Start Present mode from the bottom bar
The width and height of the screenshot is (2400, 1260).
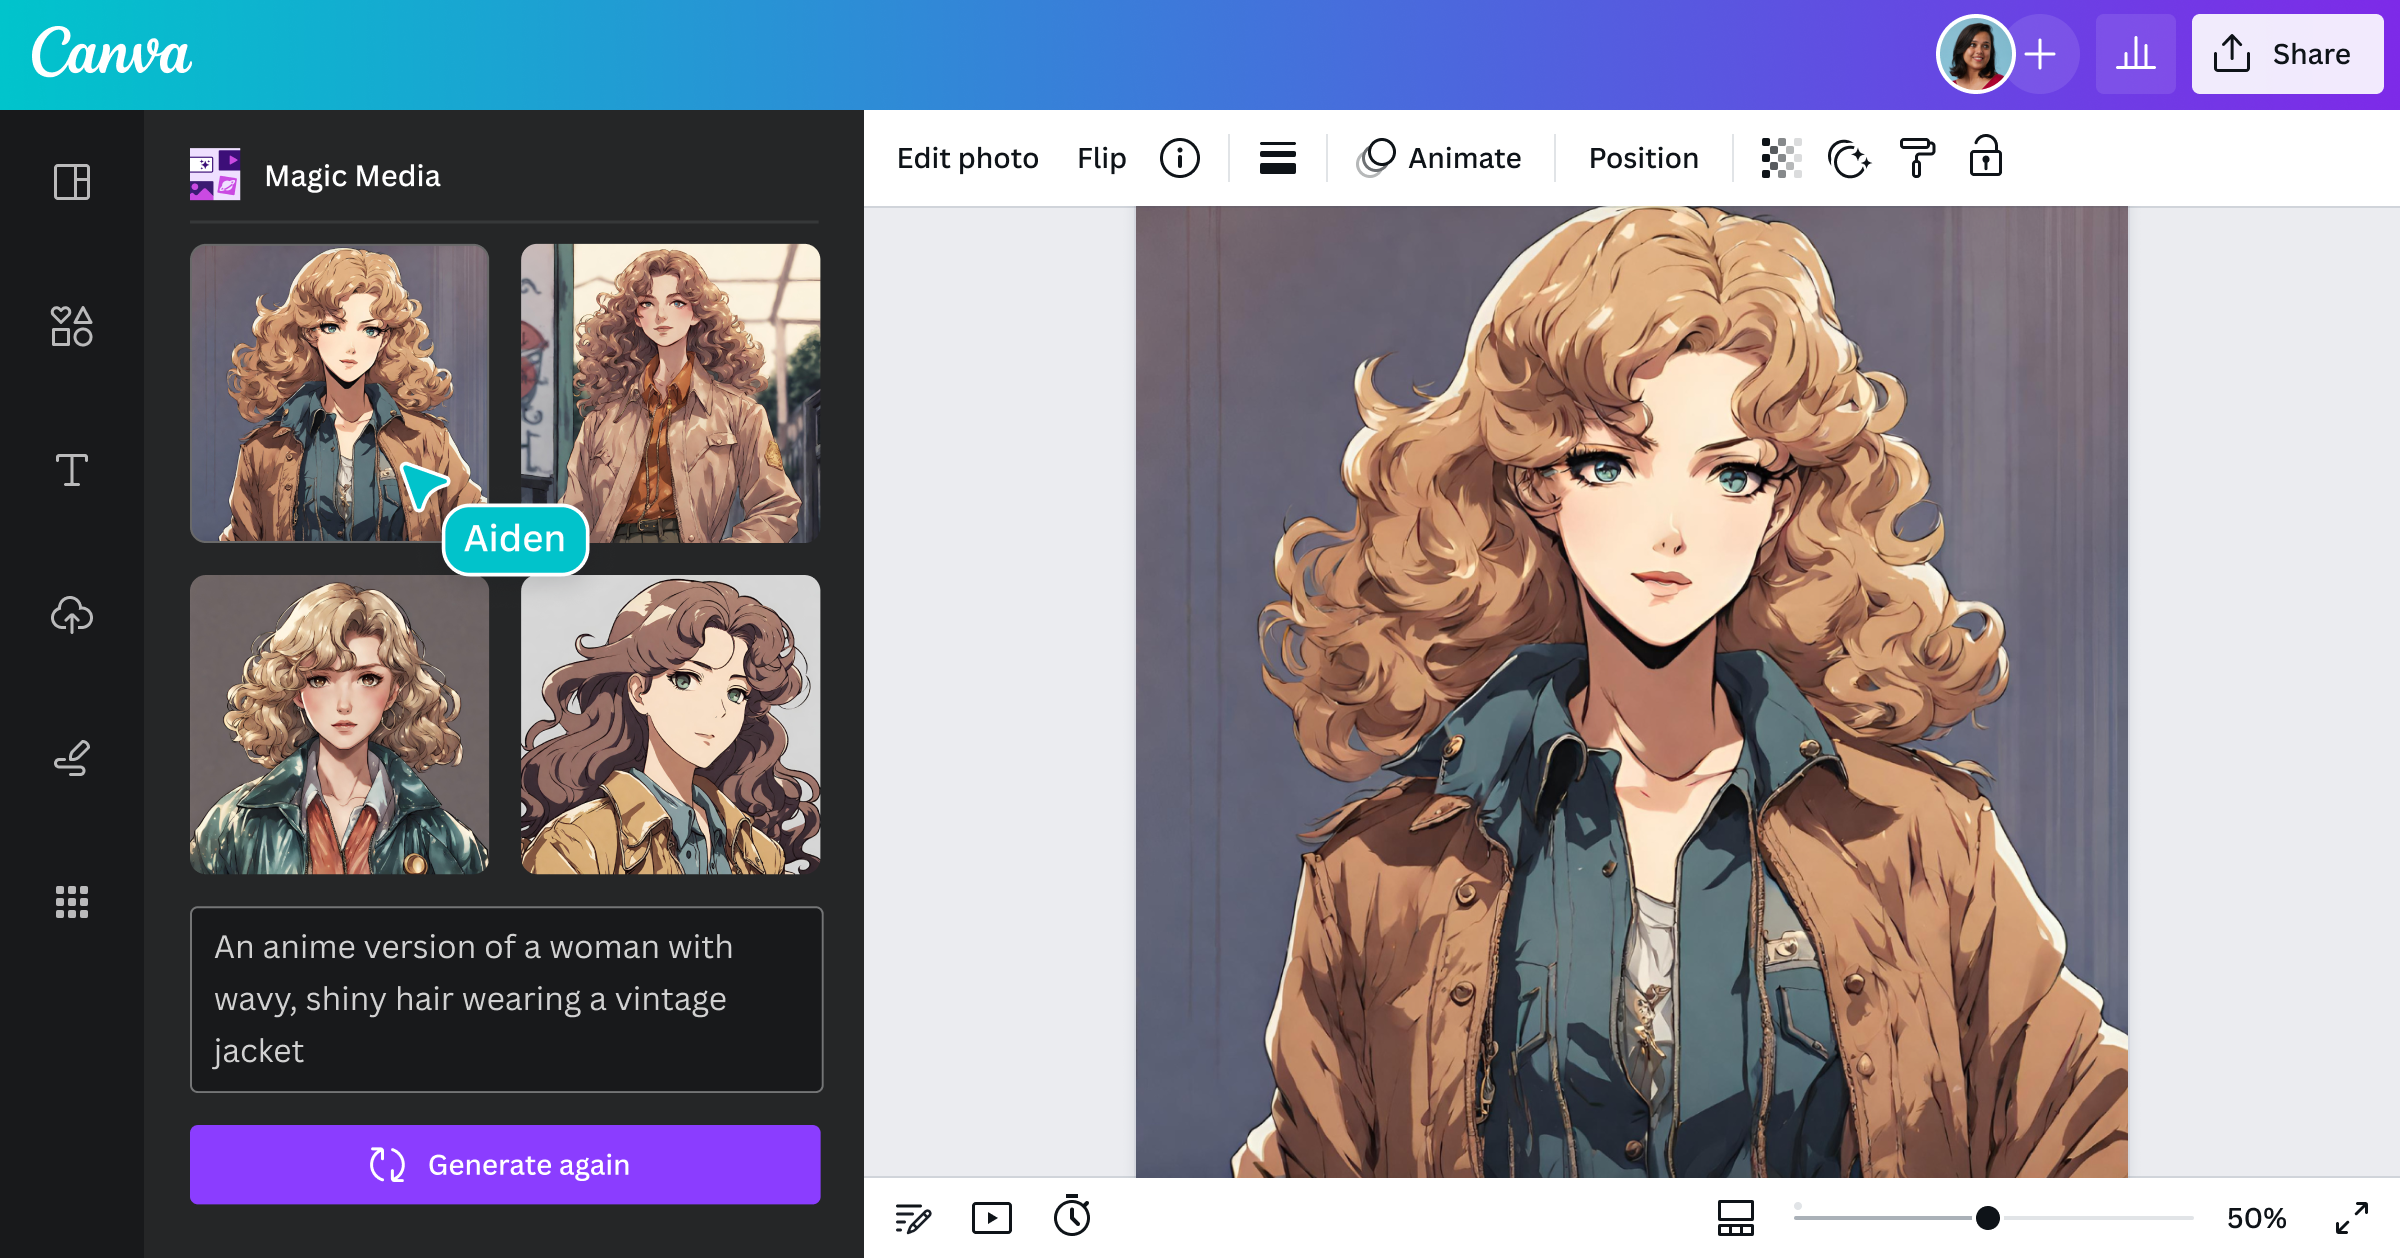click(992, 1218)
